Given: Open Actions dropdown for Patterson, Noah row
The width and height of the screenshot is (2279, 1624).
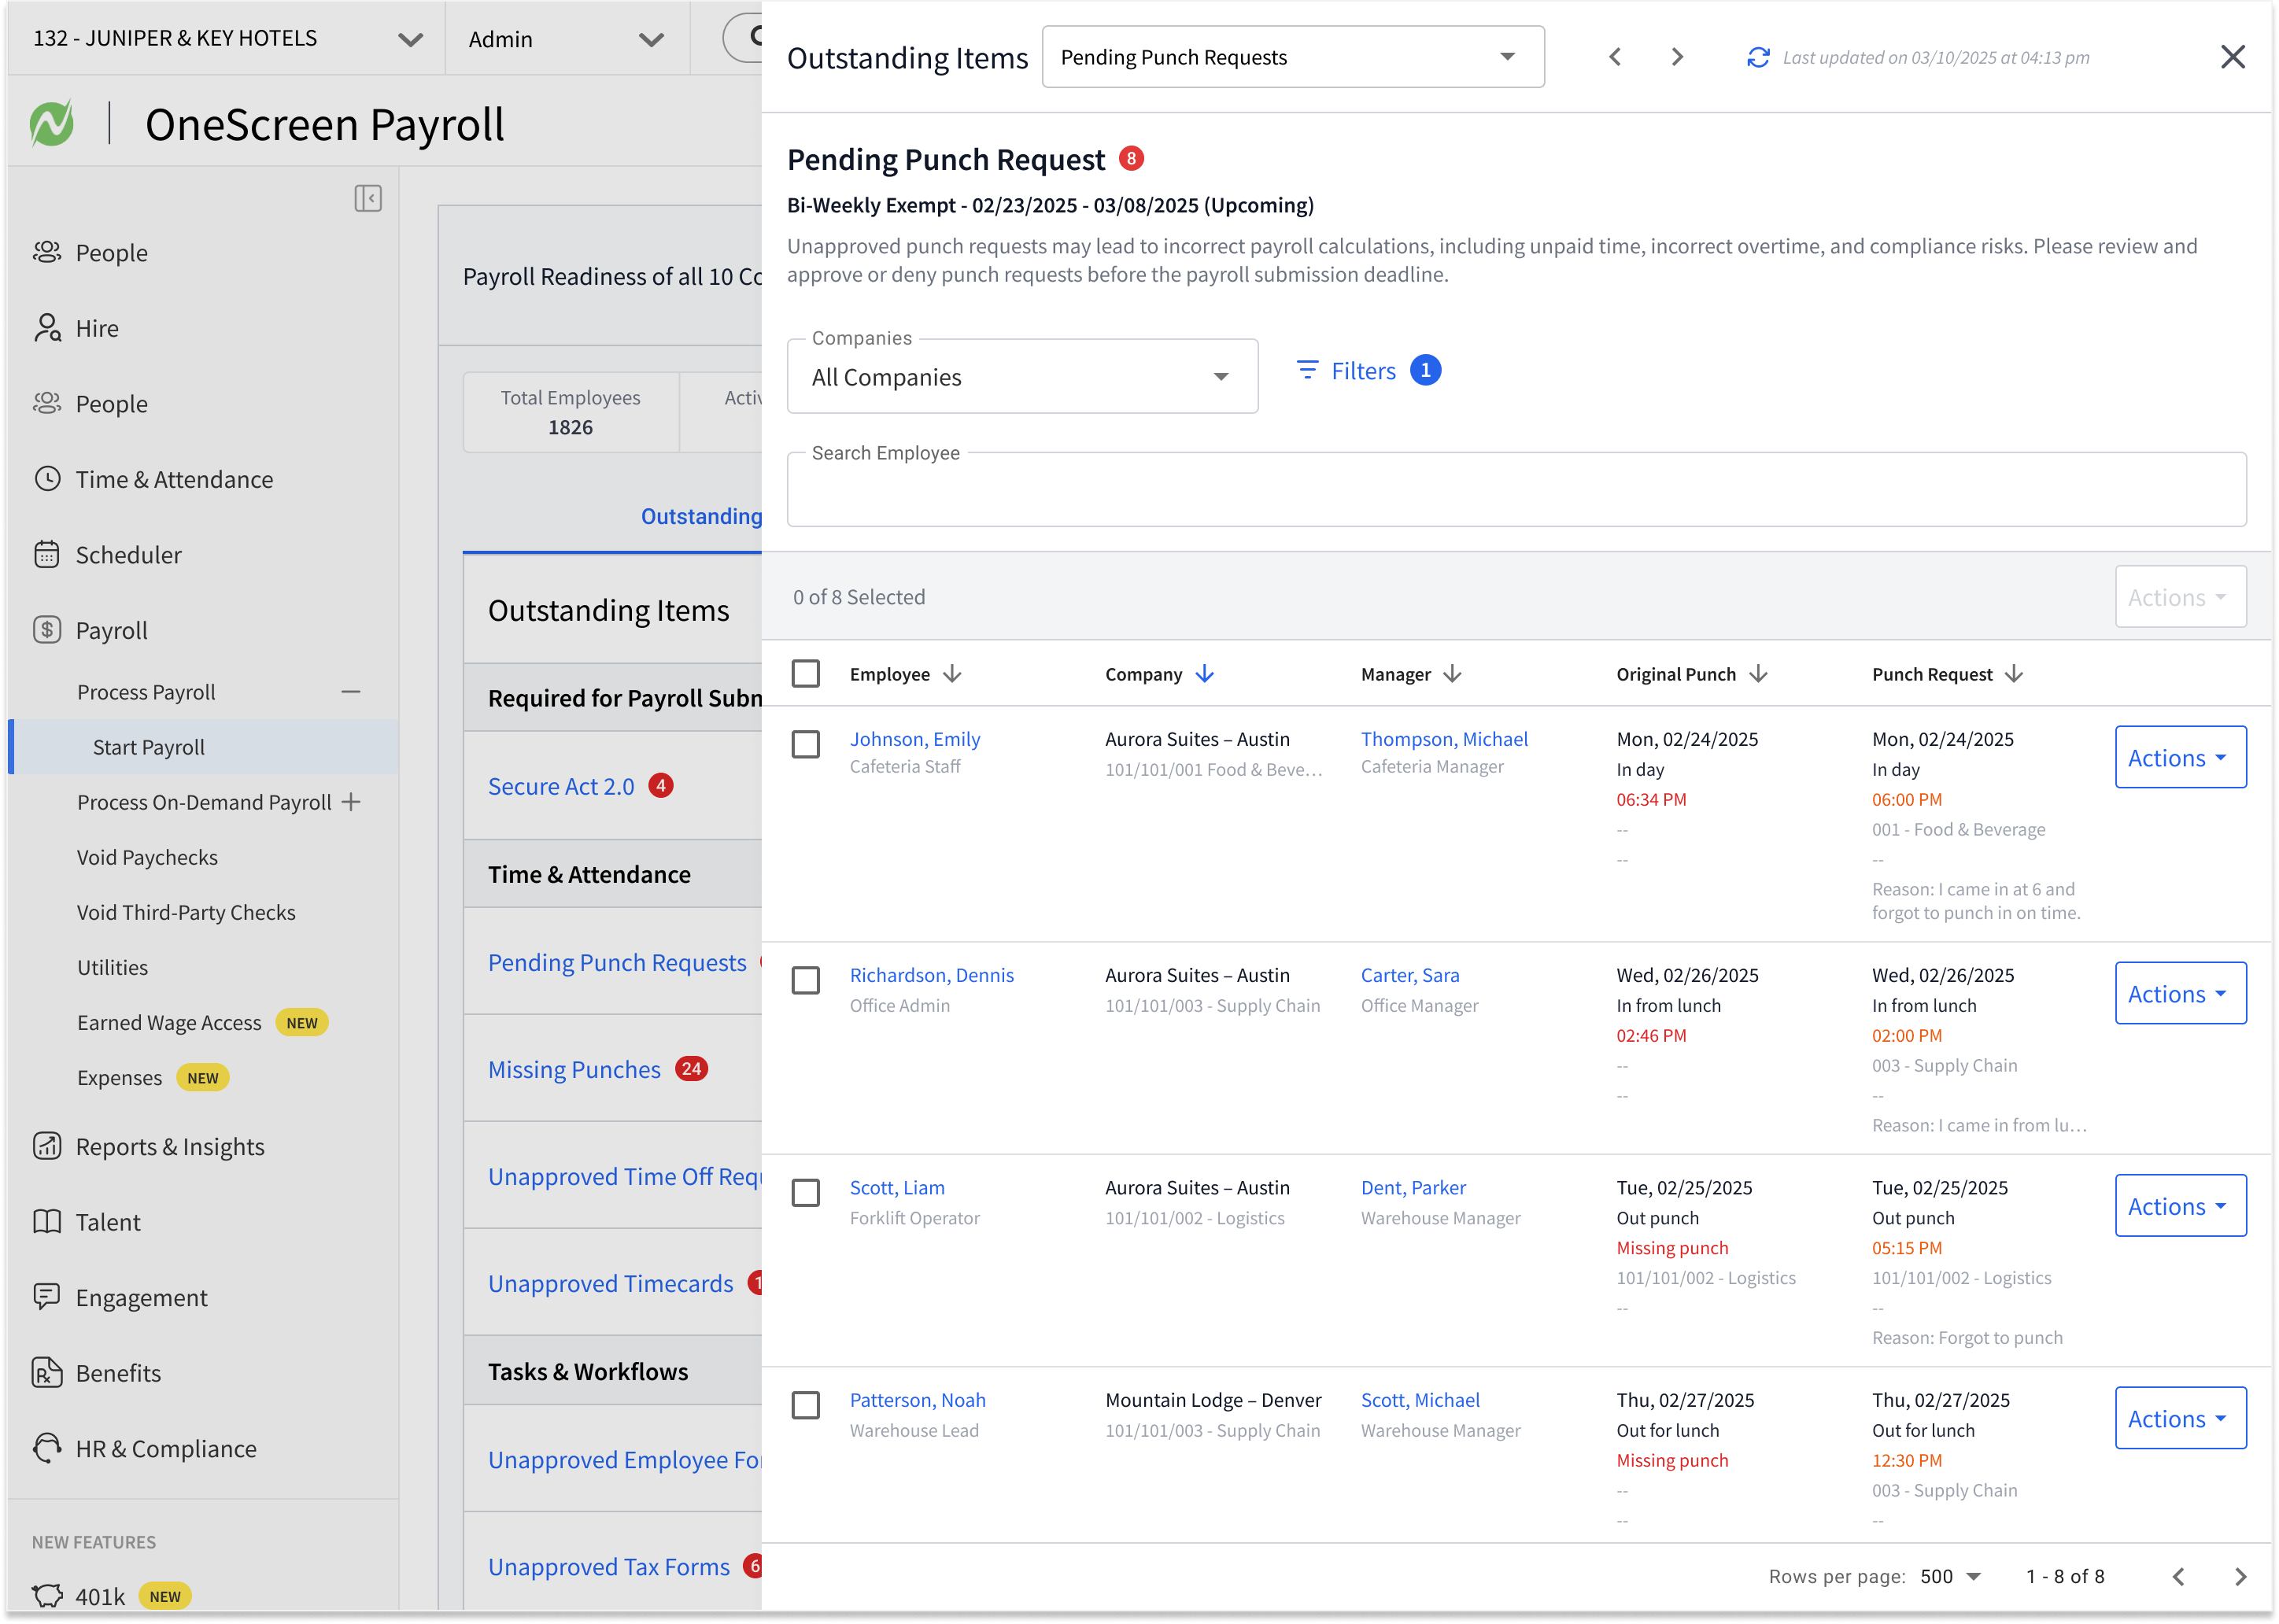Looking at the screenshot, I should coord(2180,1418).
